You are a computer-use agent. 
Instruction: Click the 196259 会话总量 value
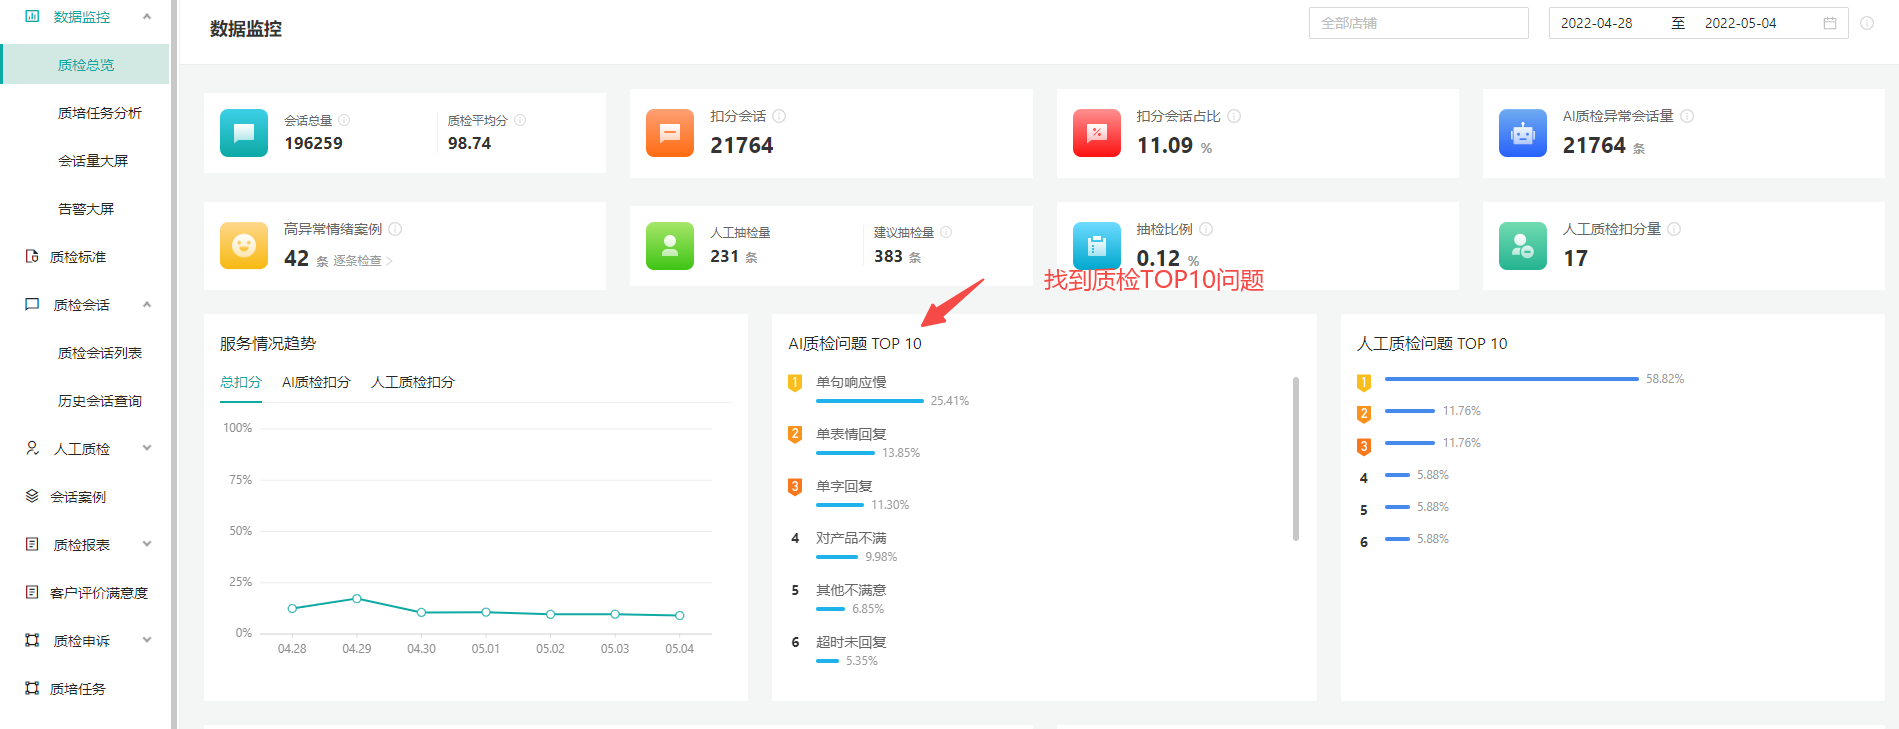(313, 143)
